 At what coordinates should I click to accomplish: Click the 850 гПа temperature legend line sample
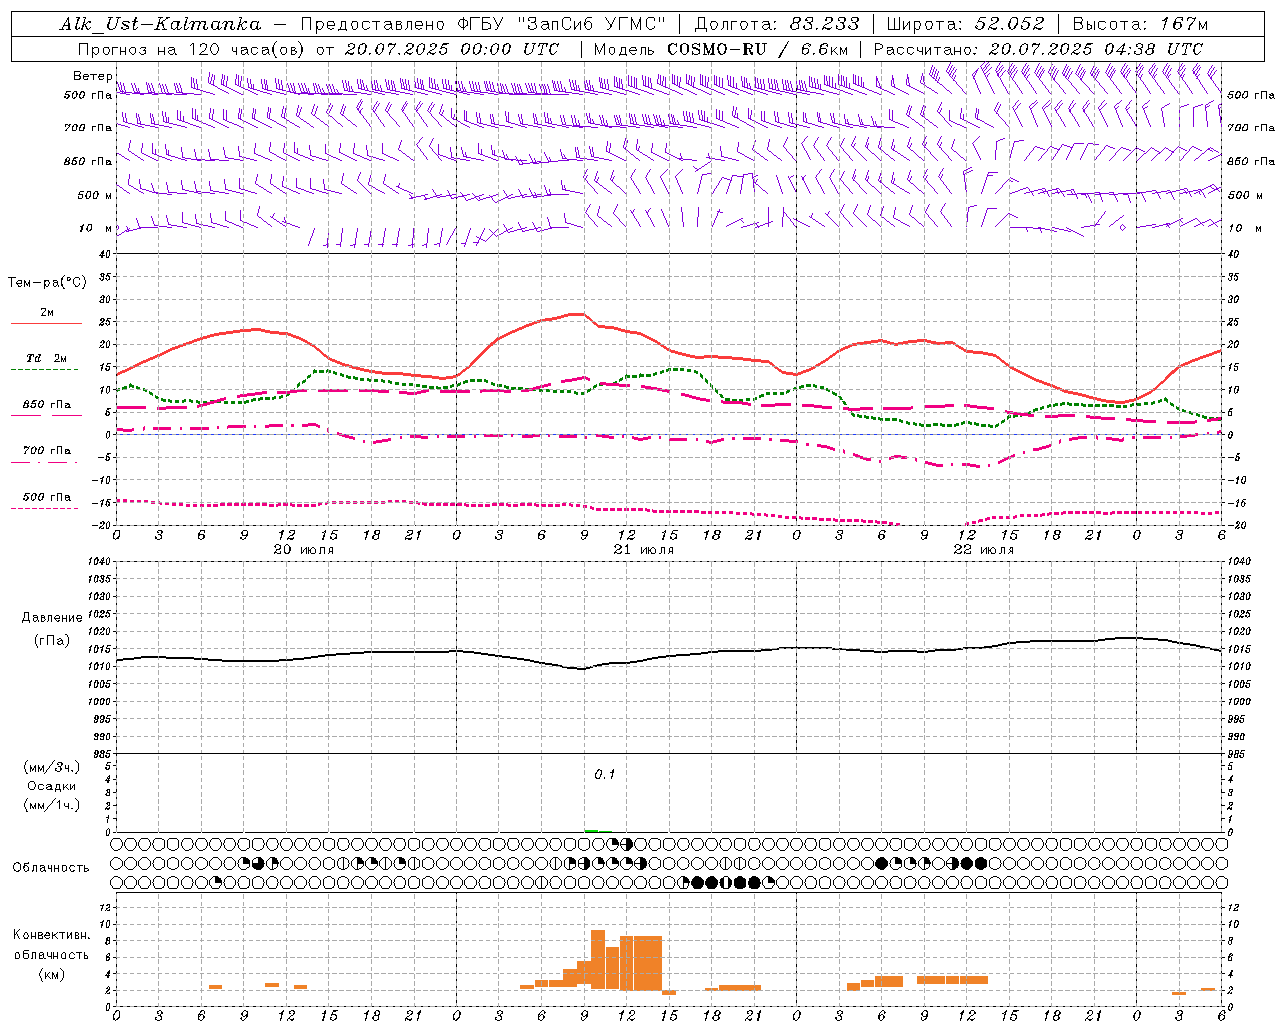[46, 416]
